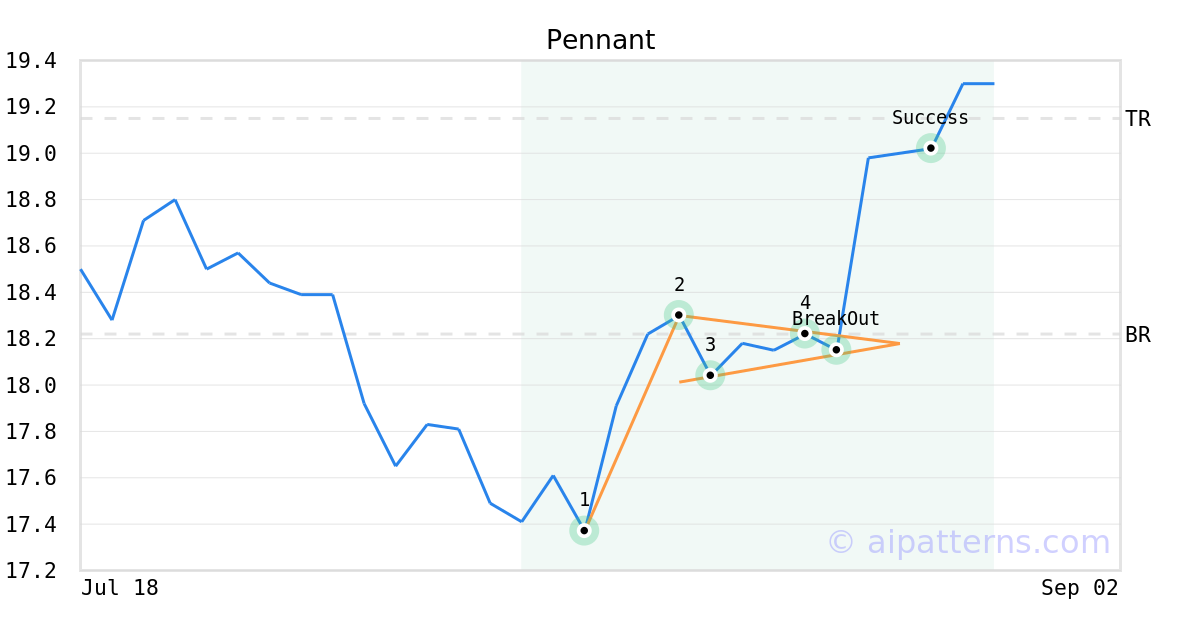The height and width of the screenshot is (630, 1200).
Task: Click the orange flagpole line
Action: (x=631, y=423)
